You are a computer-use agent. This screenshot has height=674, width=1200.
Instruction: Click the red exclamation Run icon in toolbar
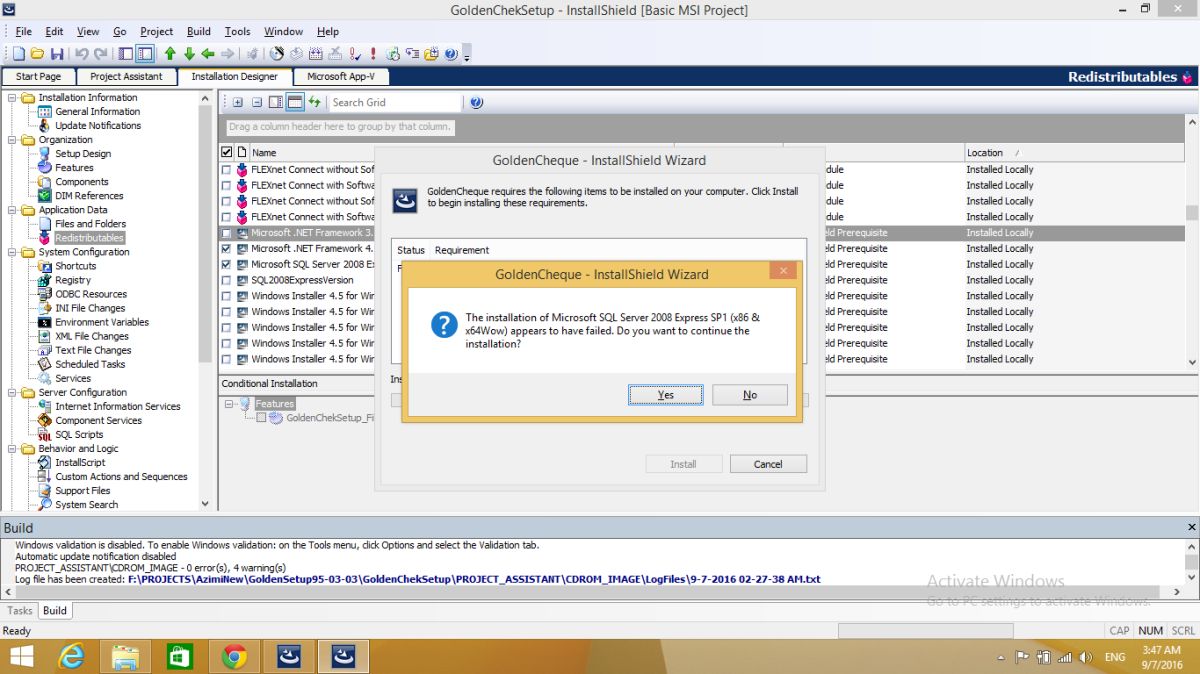373,54
